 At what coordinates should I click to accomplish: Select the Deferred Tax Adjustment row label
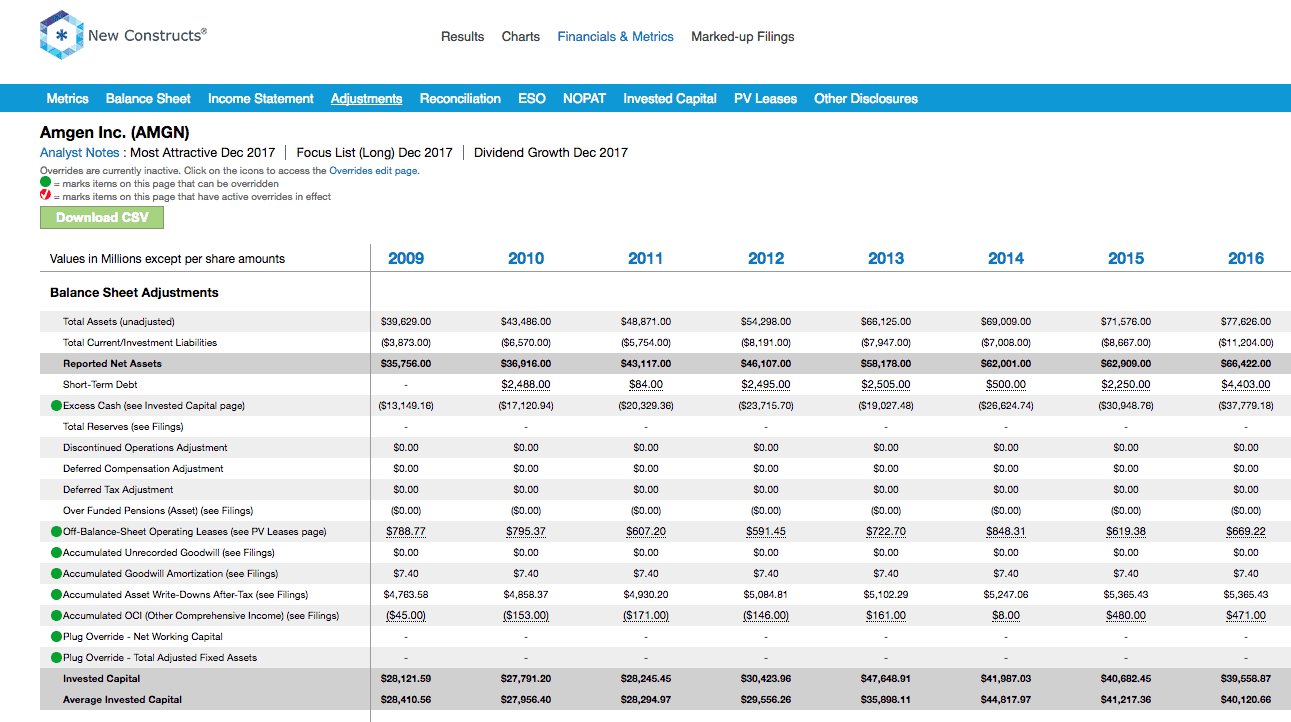[x=118, y=490]
